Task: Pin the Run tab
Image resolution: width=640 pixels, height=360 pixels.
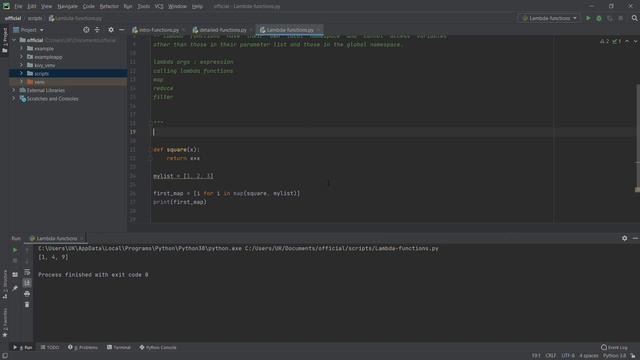Action: coord(15,288)
